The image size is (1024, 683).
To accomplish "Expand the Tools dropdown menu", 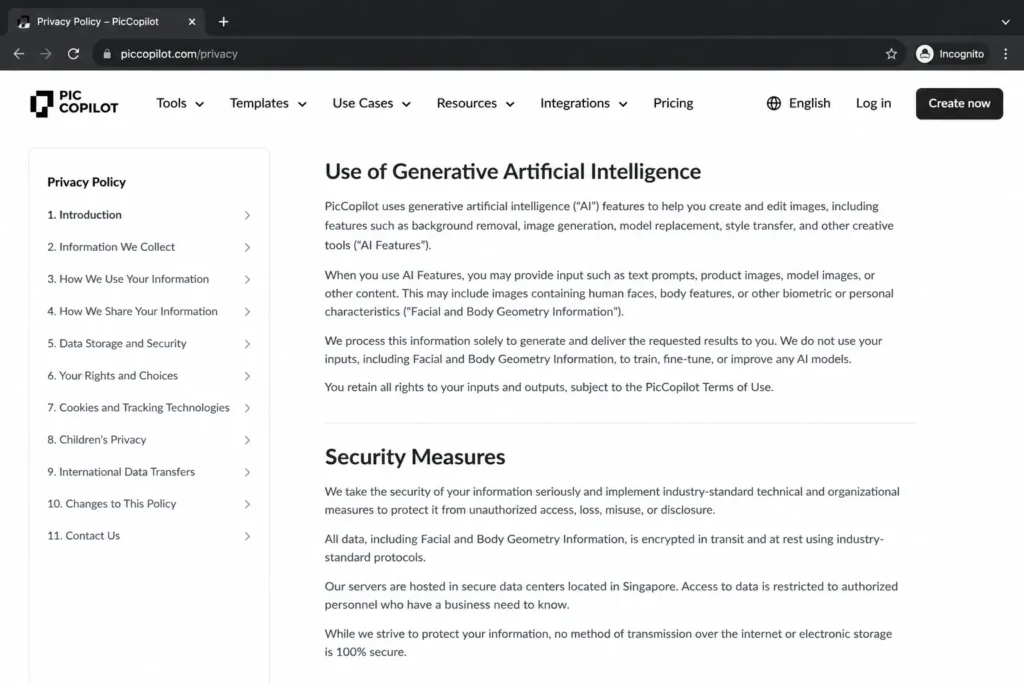I will (x=180, y=103).
